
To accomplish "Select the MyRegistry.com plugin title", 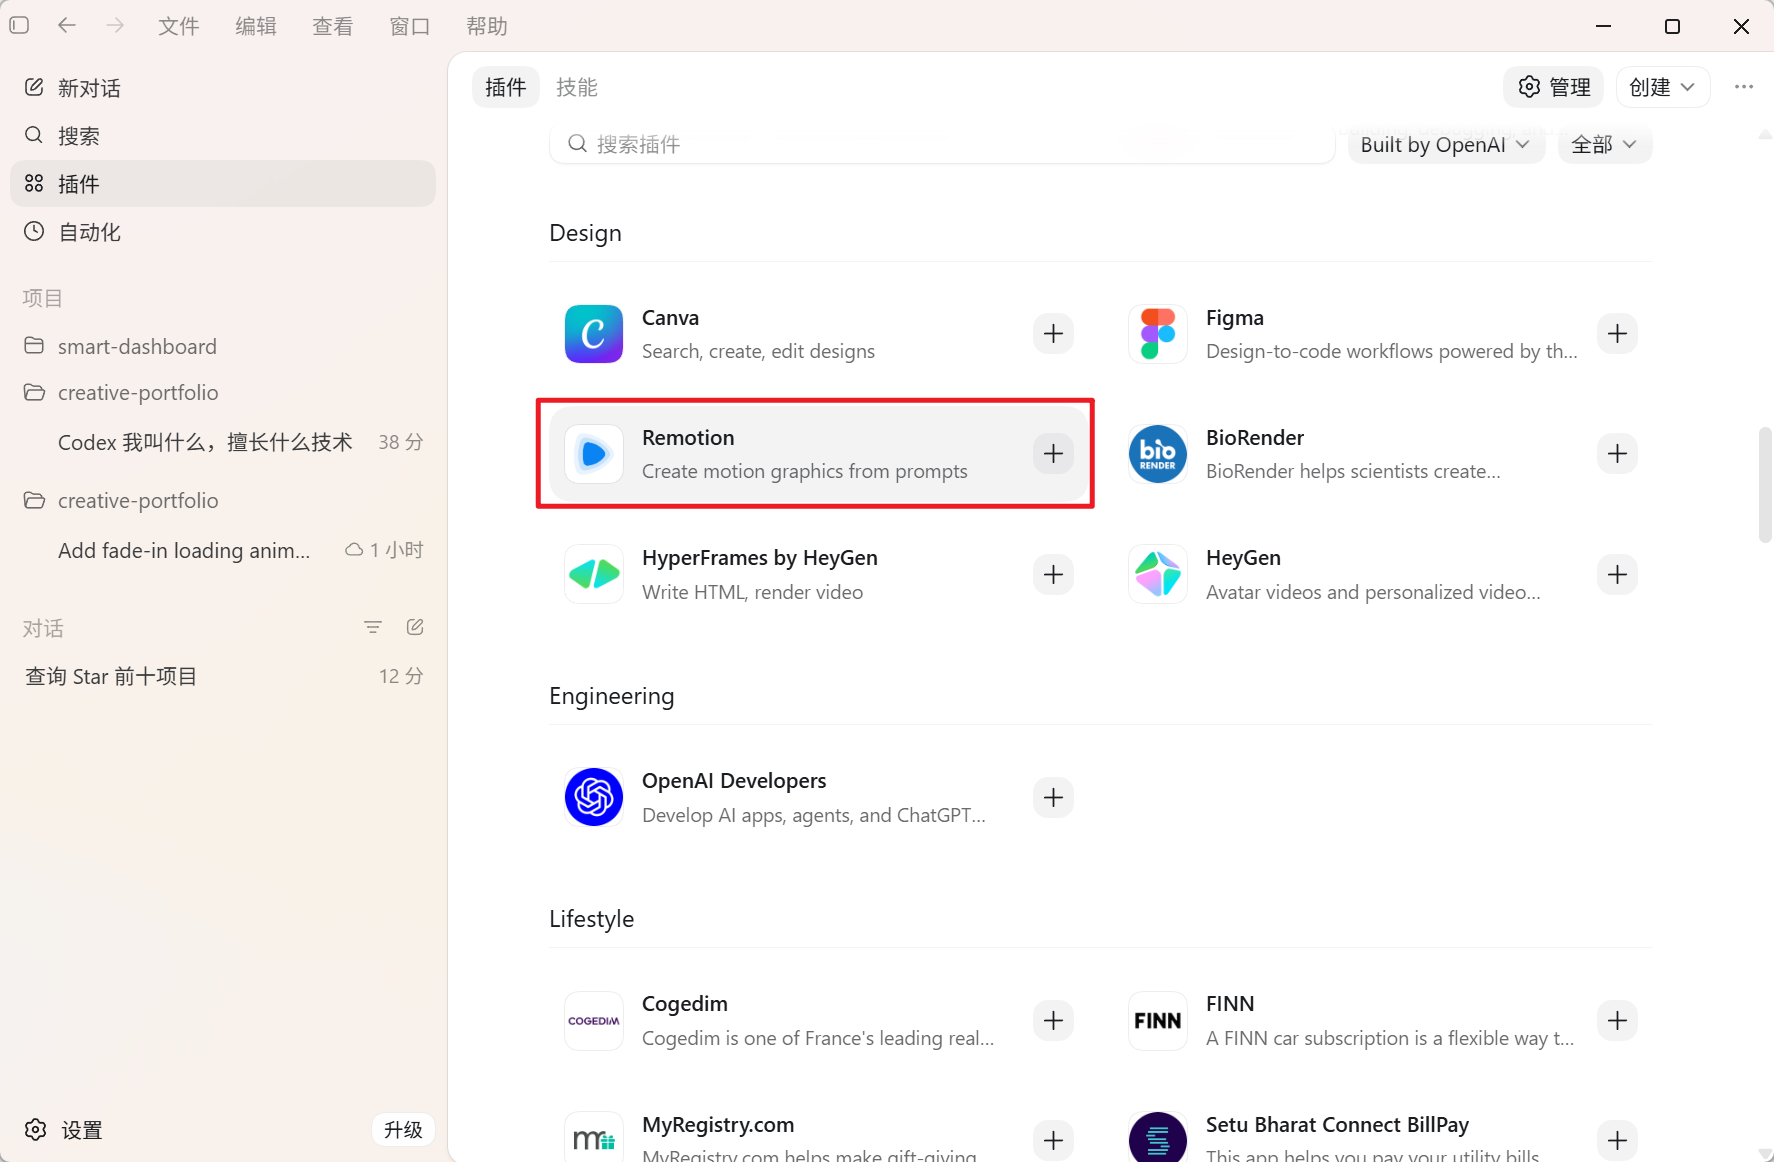I will 718,1125.
